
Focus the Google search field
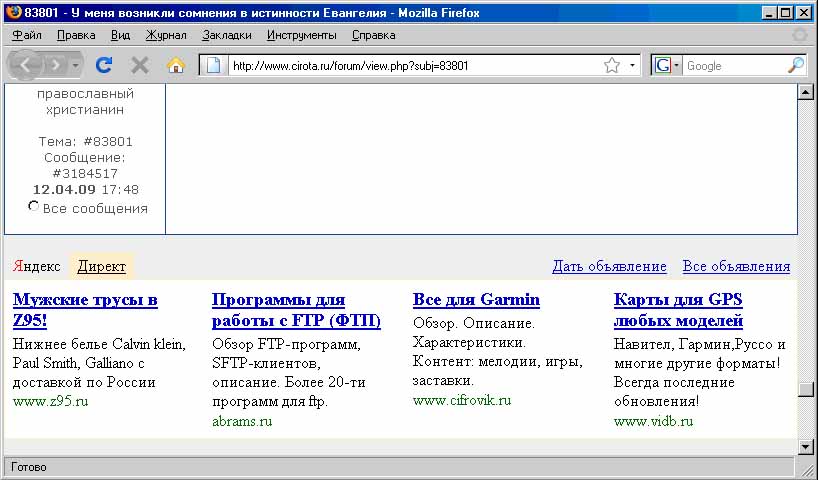pyautogui.click(x=735, y=66)
